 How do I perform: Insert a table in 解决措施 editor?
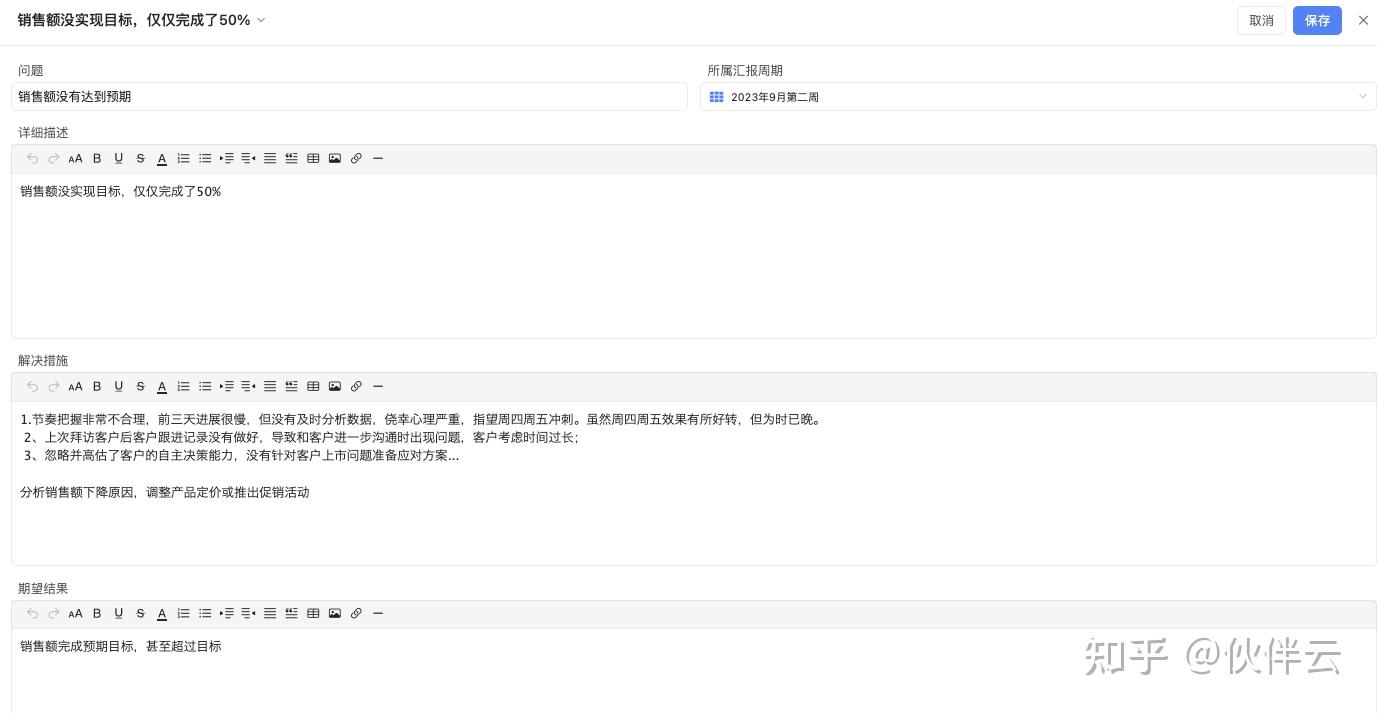(313, 386)
